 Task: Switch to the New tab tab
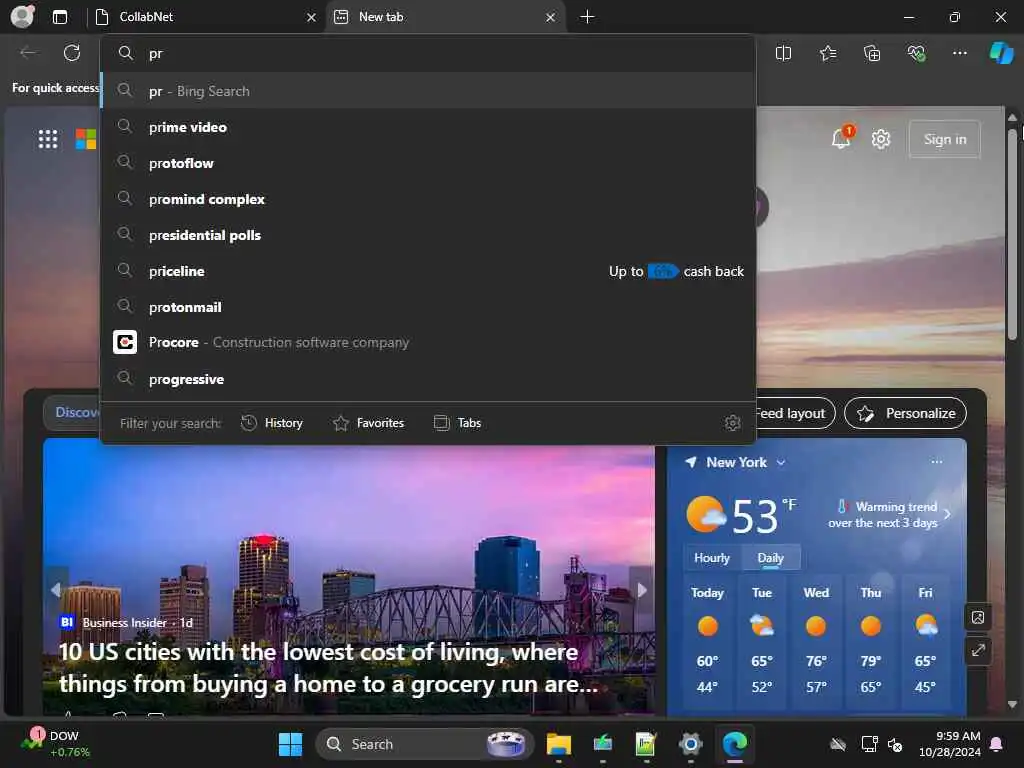coord(445,17)
